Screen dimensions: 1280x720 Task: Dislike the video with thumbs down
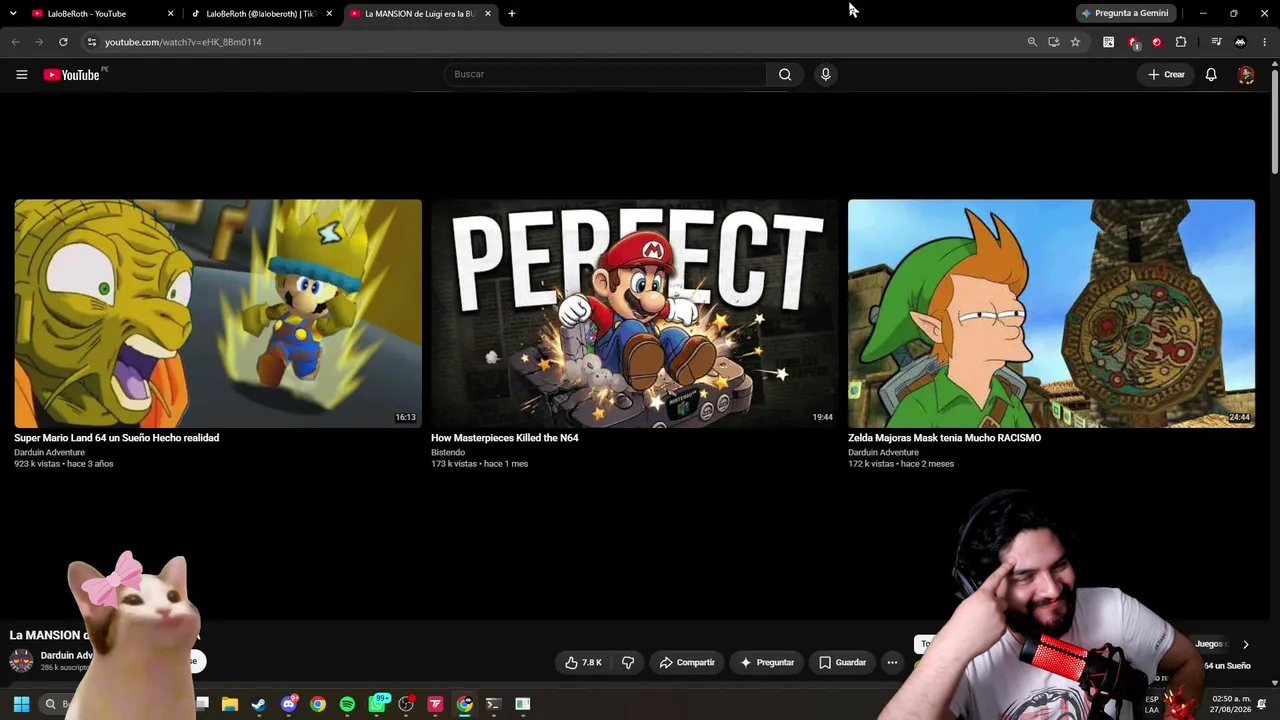coord(628,662)
